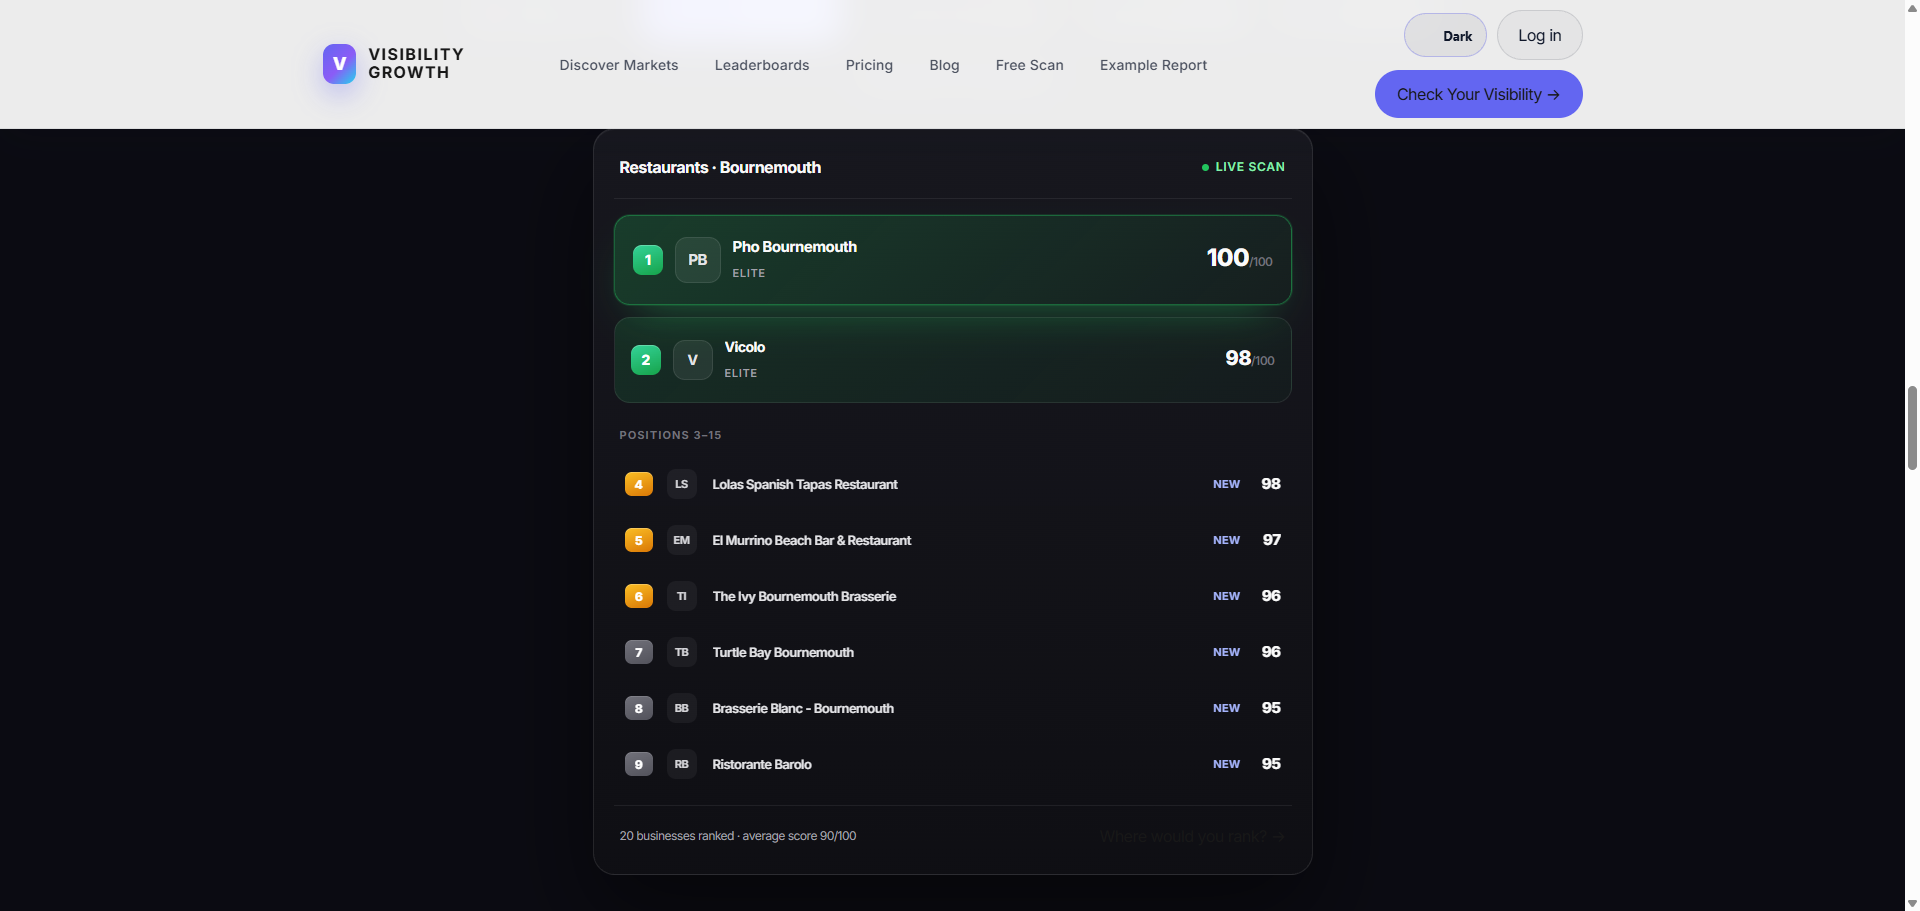
Task: Click the faint 'Where would you rank?' link
Action: [1192, 837]
